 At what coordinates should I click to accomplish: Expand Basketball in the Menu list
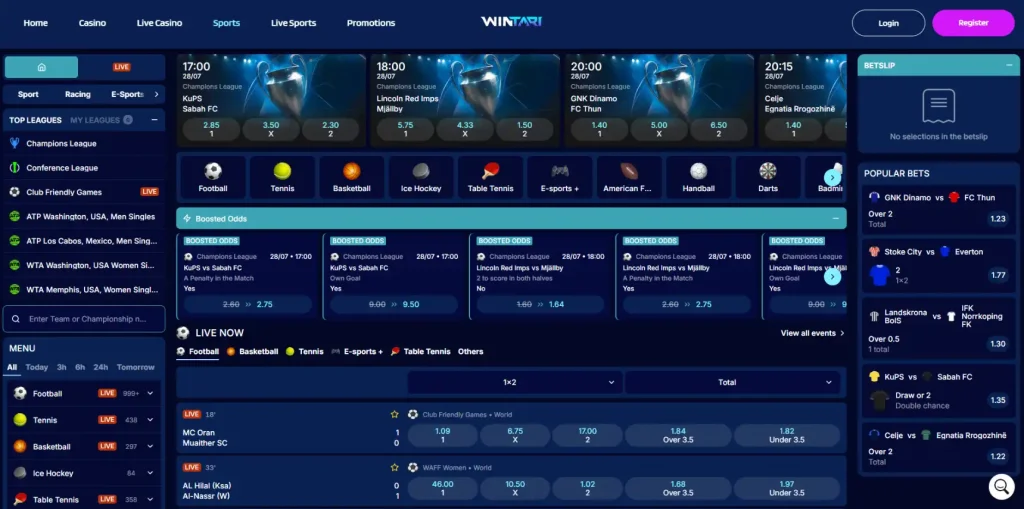150,447
